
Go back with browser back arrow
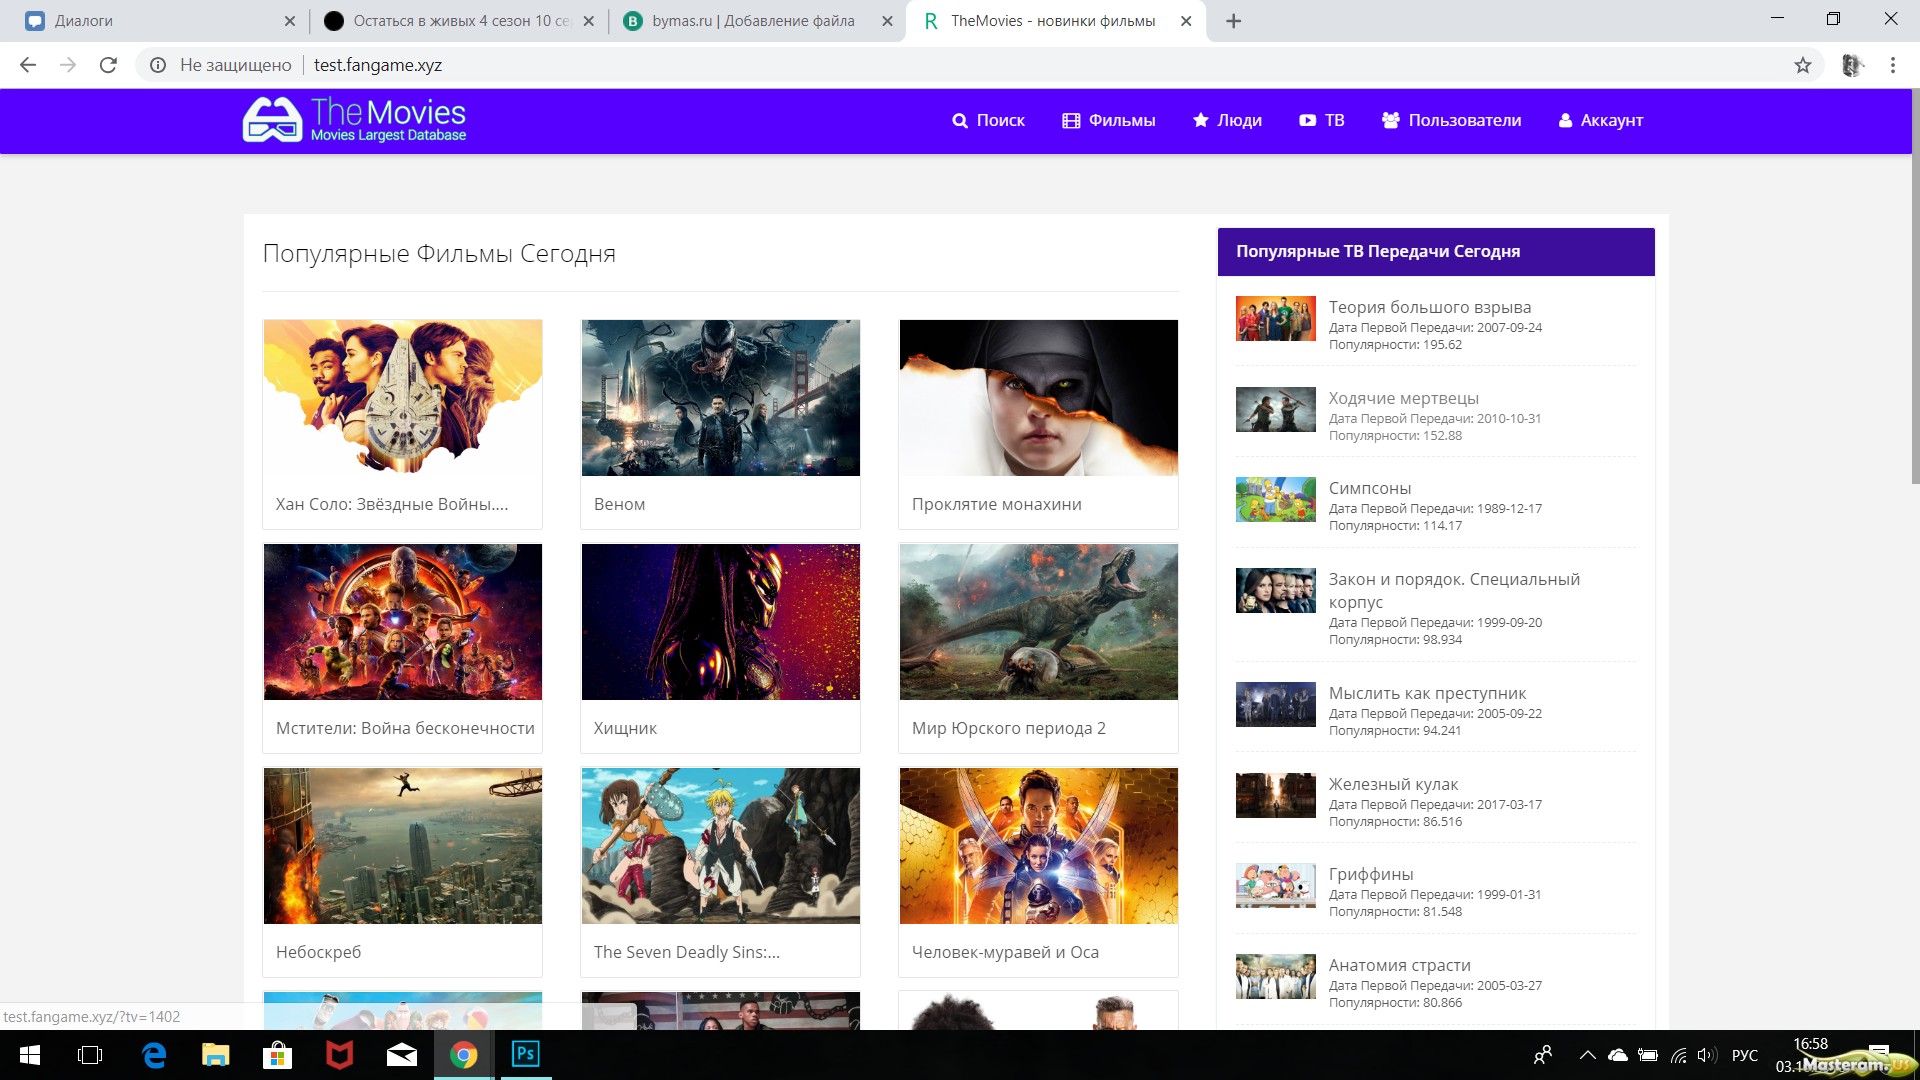(x=28, y=65)
